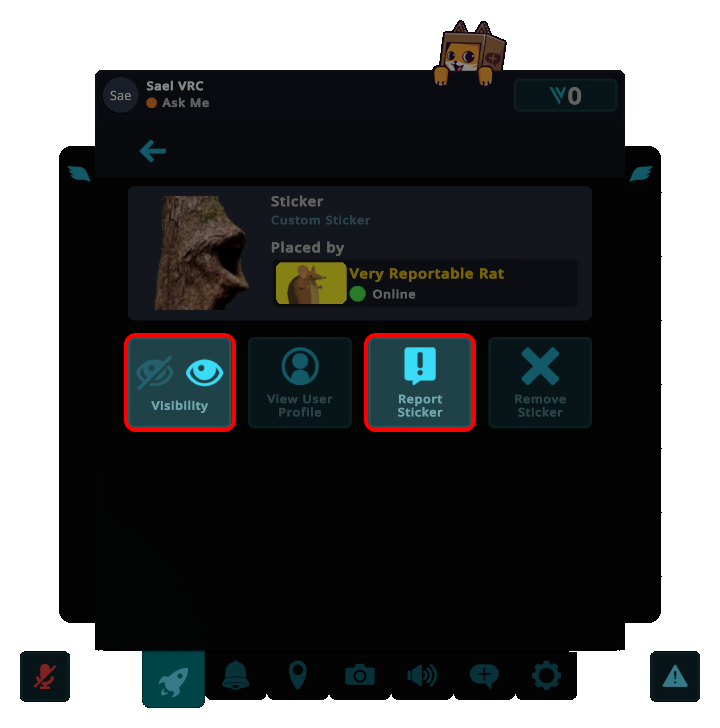This screenshot has height=728, width=720.
Task: Go back with the left arrow
Action: point(152,150)
